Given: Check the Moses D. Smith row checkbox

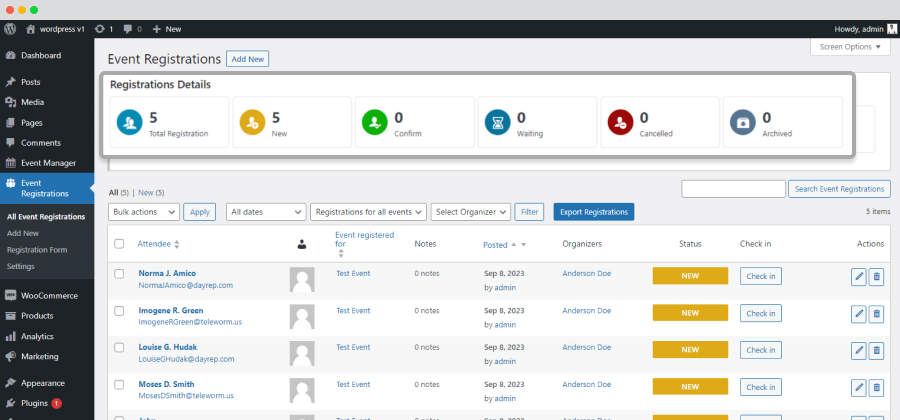Looking at the screenshot, I should point(119,384).
